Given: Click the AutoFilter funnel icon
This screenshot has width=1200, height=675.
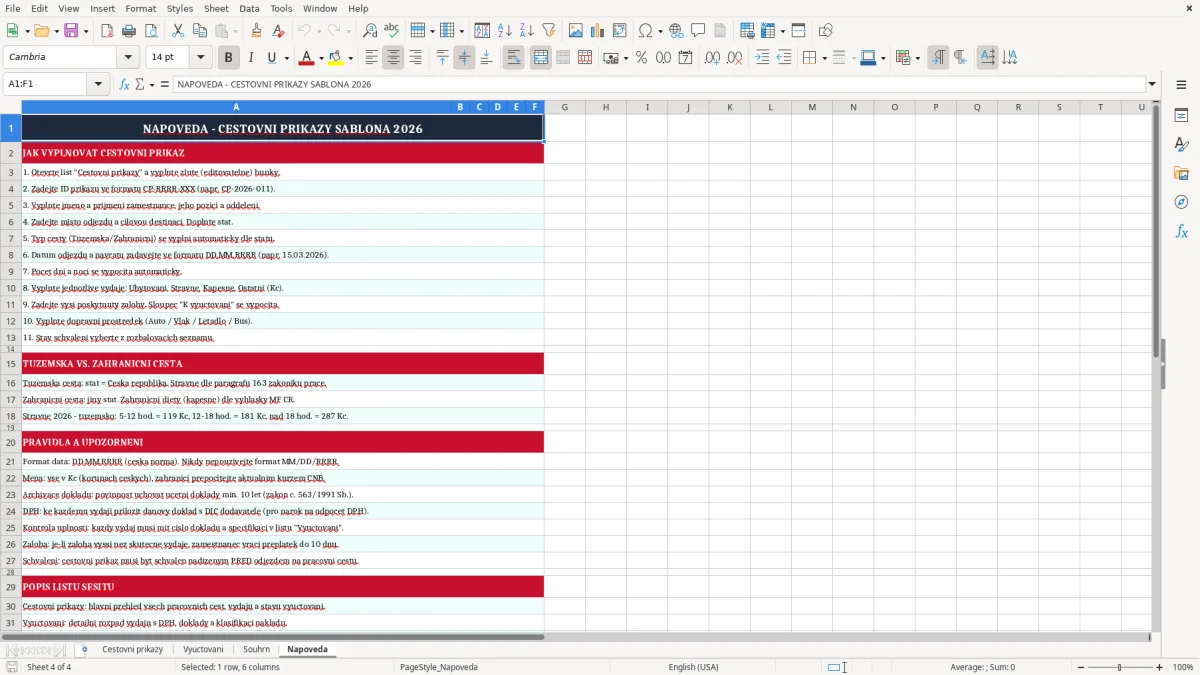Looking at the screenshot, I should click(x=549, y=31).
